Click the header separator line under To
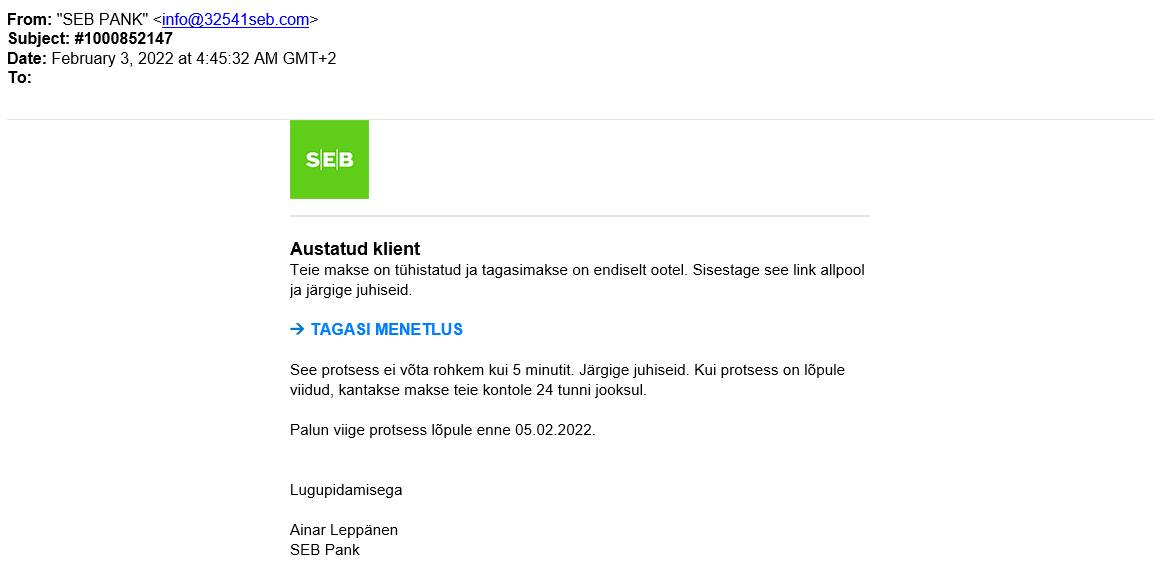Viewport: 1162px width, 572px height. coord(580,119)
